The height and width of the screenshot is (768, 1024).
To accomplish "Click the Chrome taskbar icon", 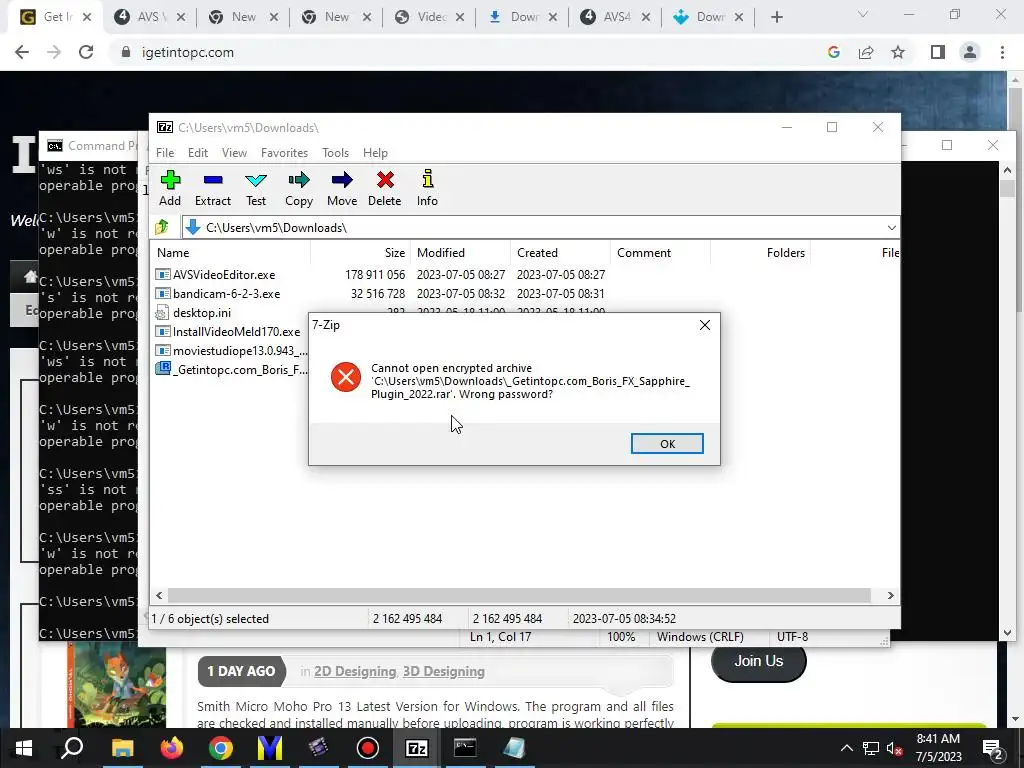I will click(x=221, y=748).
